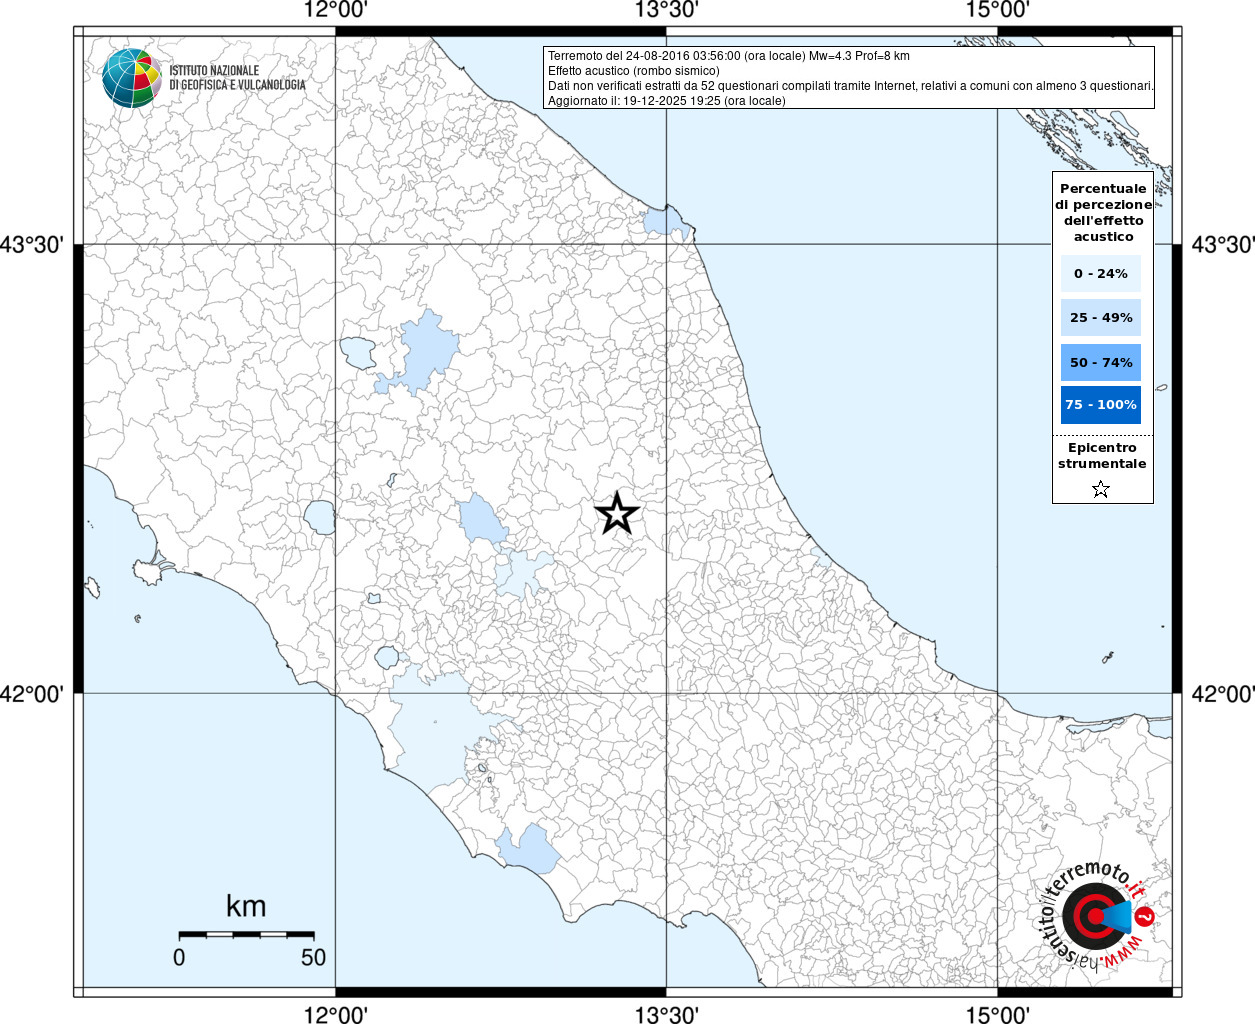The width and height of the screenshot is (1255, 1024).
Task: Click the top 13°30' longitude label
Action: click(666, 10)
